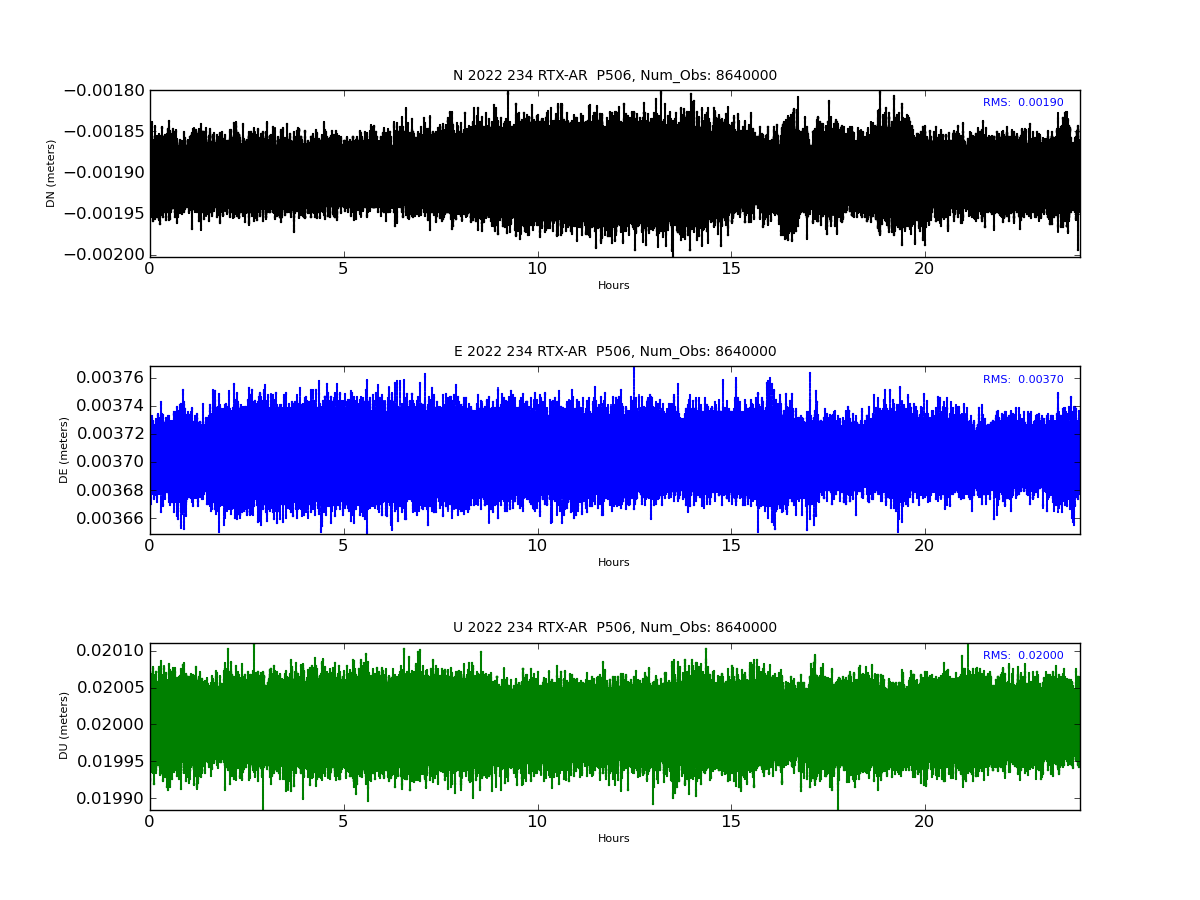Click the 0.02000 tick on the DU axis
Image resolution: width=1200 pixels, height=900 pixels.
coord(110,725)
